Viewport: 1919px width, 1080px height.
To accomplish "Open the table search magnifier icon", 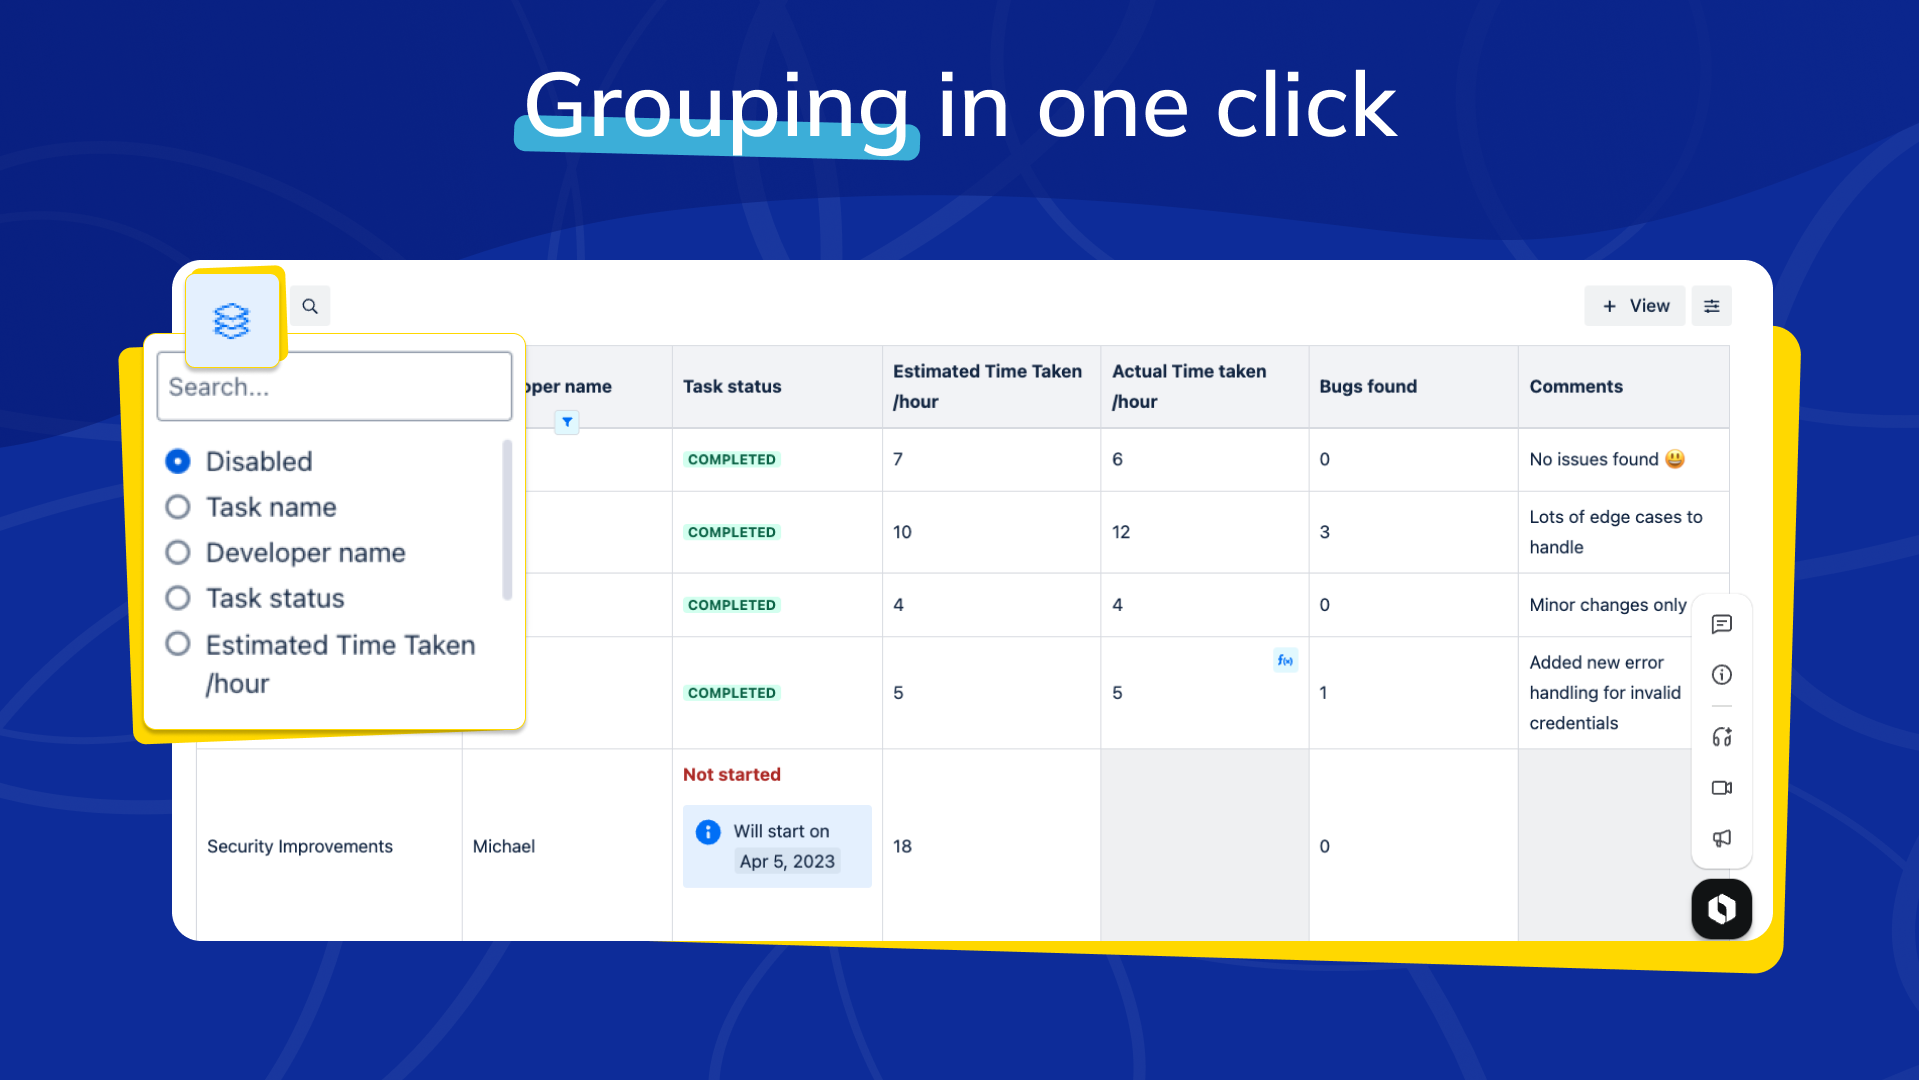I will (x=310, y=306).
